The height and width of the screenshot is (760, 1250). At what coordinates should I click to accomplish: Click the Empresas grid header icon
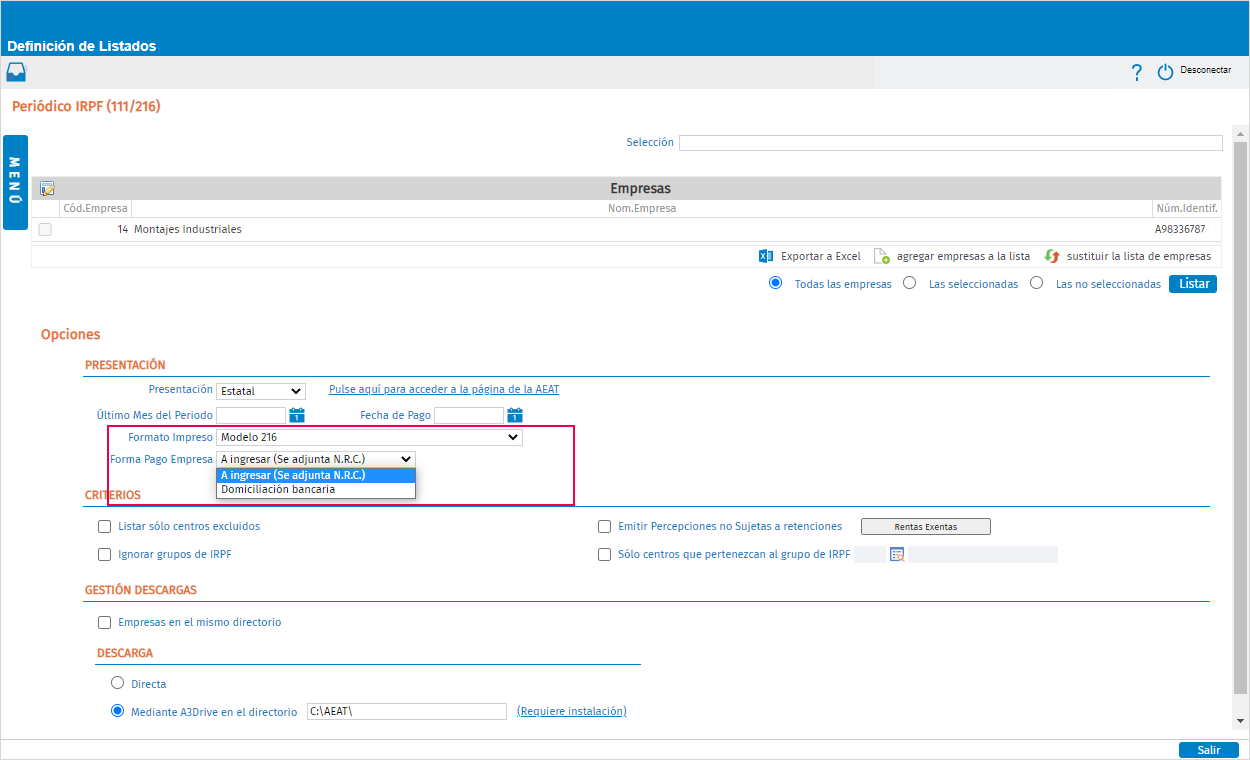[47, 188]
